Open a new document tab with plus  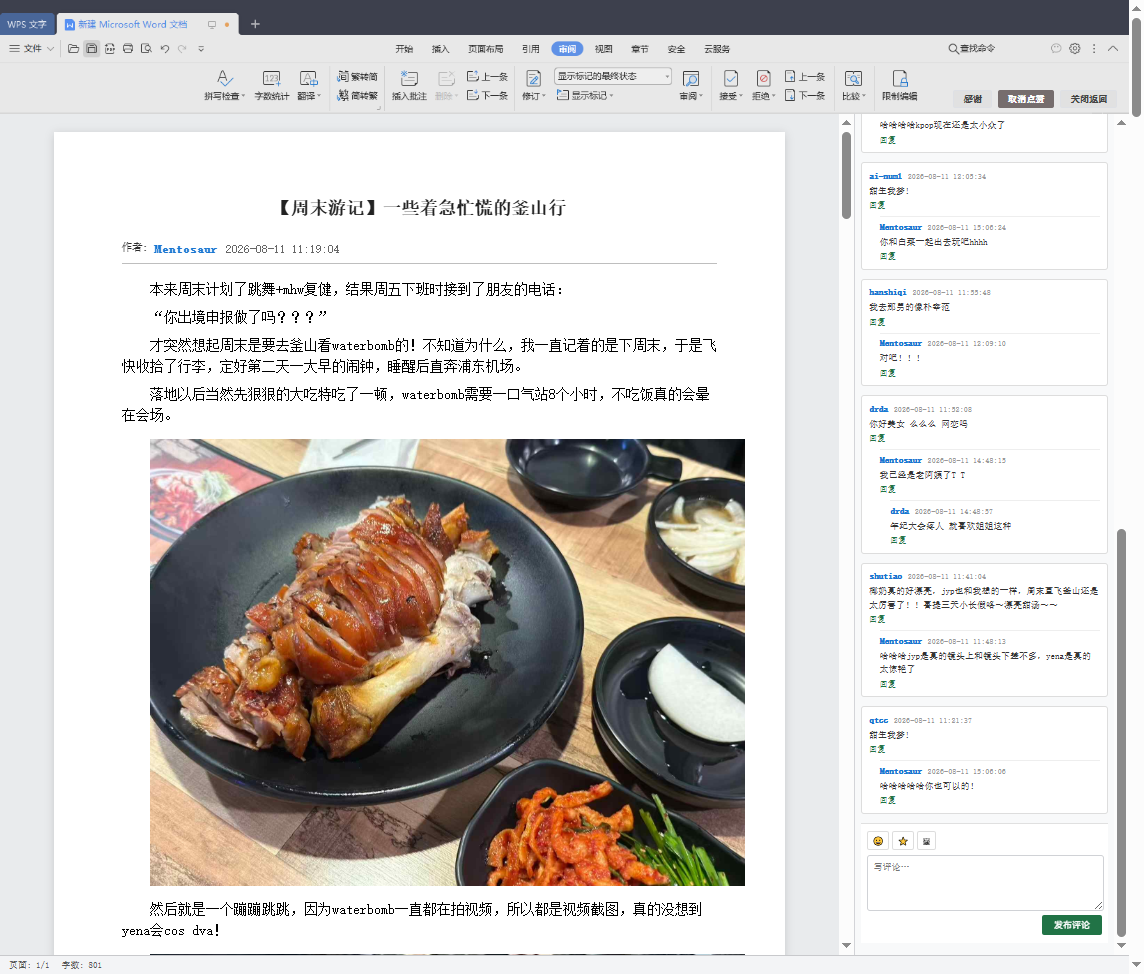click(255, 24)
